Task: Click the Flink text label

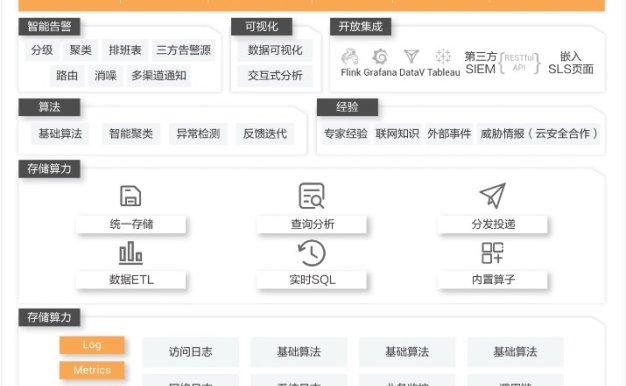Action: [351, 72]
